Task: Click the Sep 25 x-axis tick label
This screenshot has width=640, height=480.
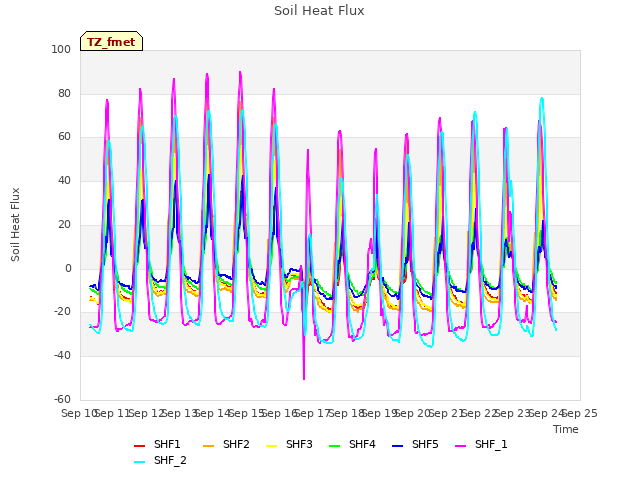Action: point(580,413)
